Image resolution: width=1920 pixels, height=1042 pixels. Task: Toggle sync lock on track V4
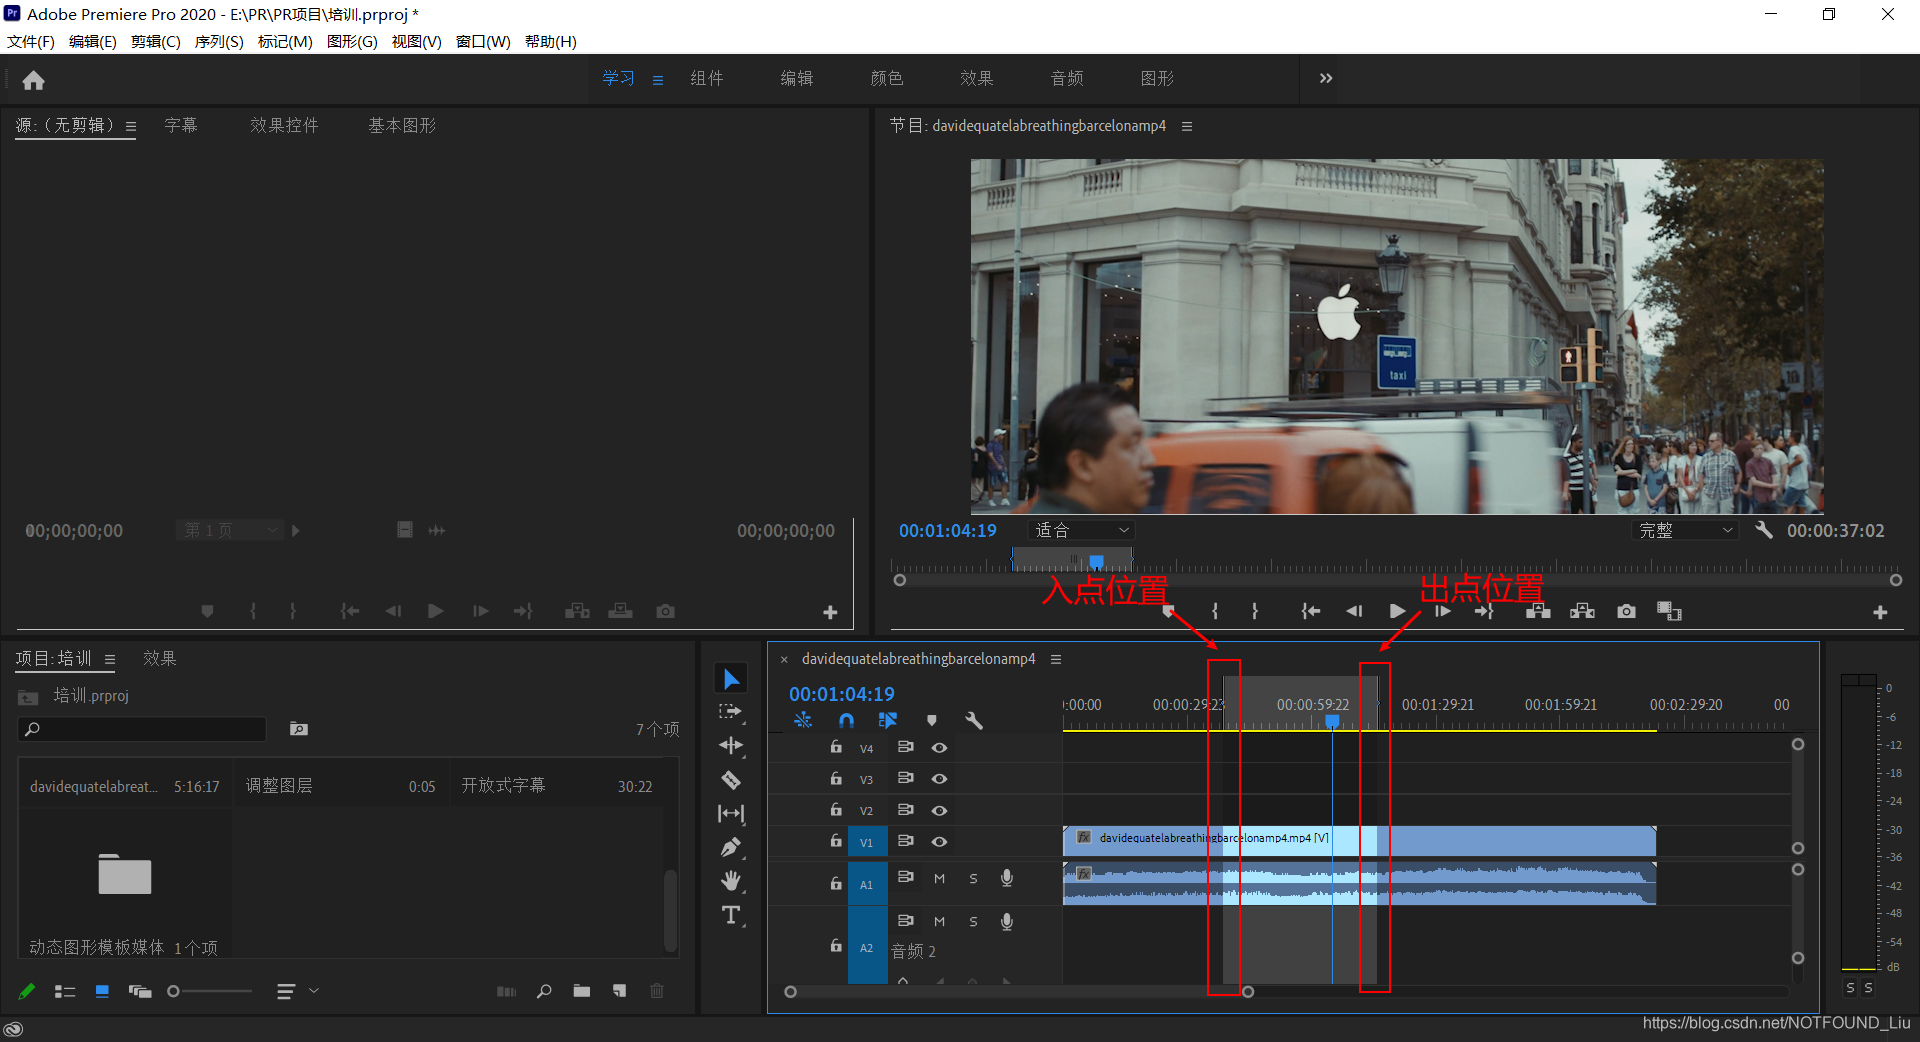point(906,747)
